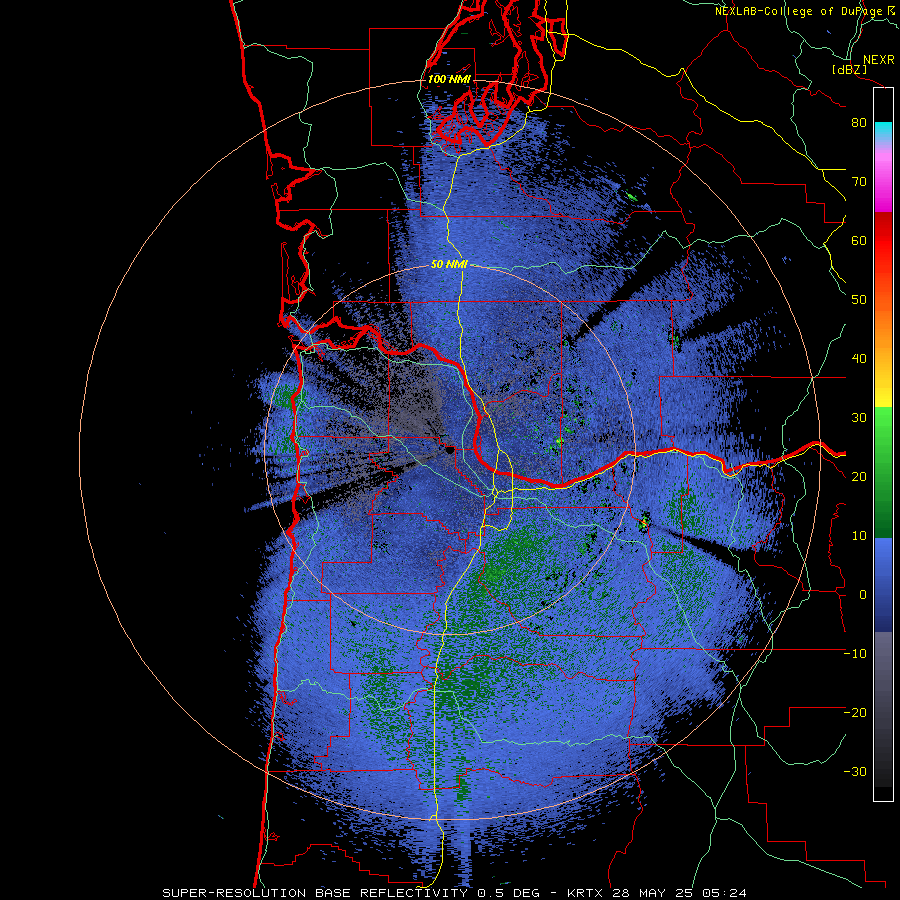Click the [dBZ] unit label
The height and width of the screenshot is (900, 900).
point(849,69)
